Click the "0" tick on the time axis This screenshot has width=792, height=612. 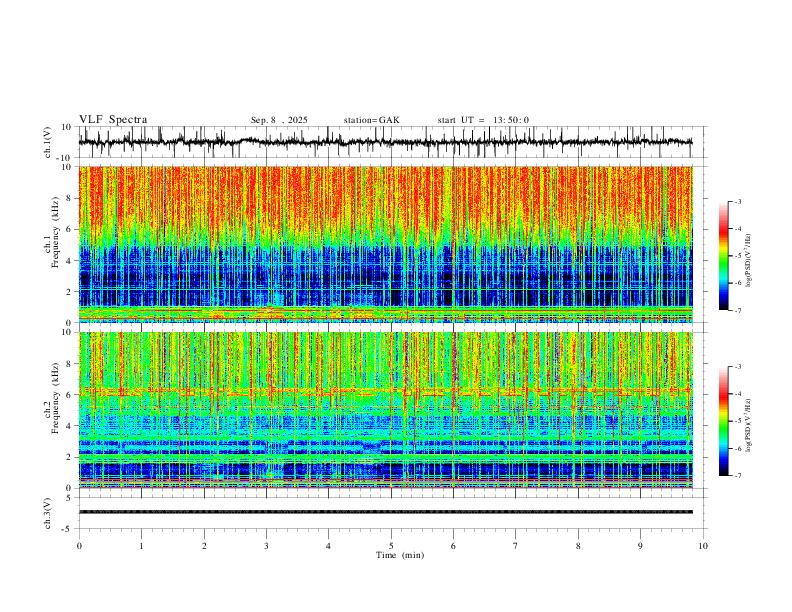79,546
